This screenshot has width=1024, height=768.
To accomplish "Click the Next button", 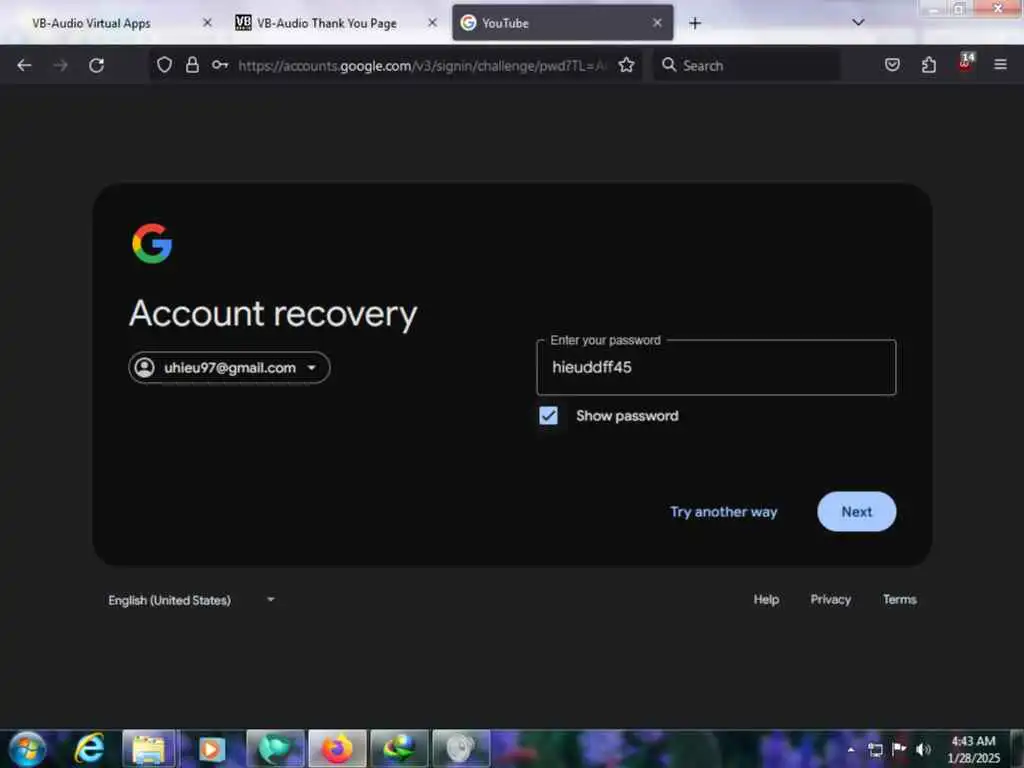I will 856,511.
